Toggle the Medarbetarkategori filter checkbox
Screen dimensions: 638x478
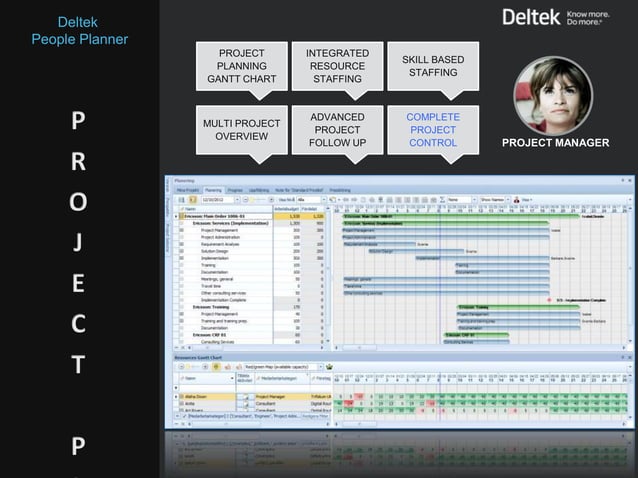tap(185, 416)
